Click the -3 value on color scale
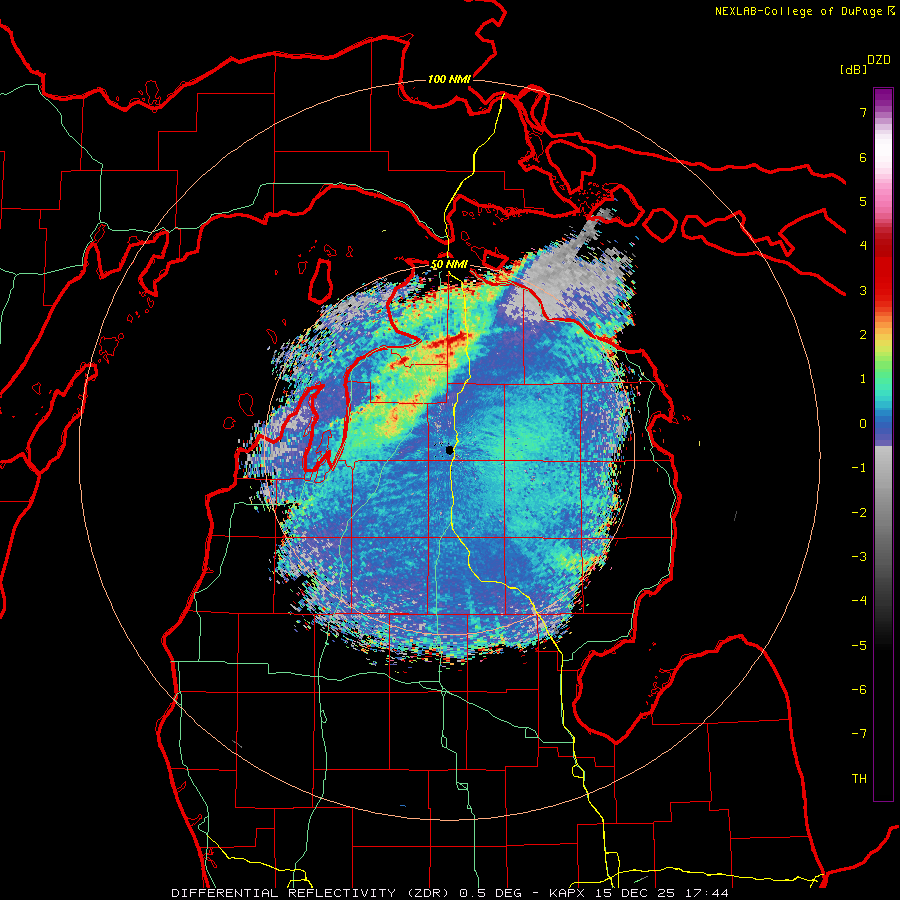The image size is (900, 900). coord(859,557)
